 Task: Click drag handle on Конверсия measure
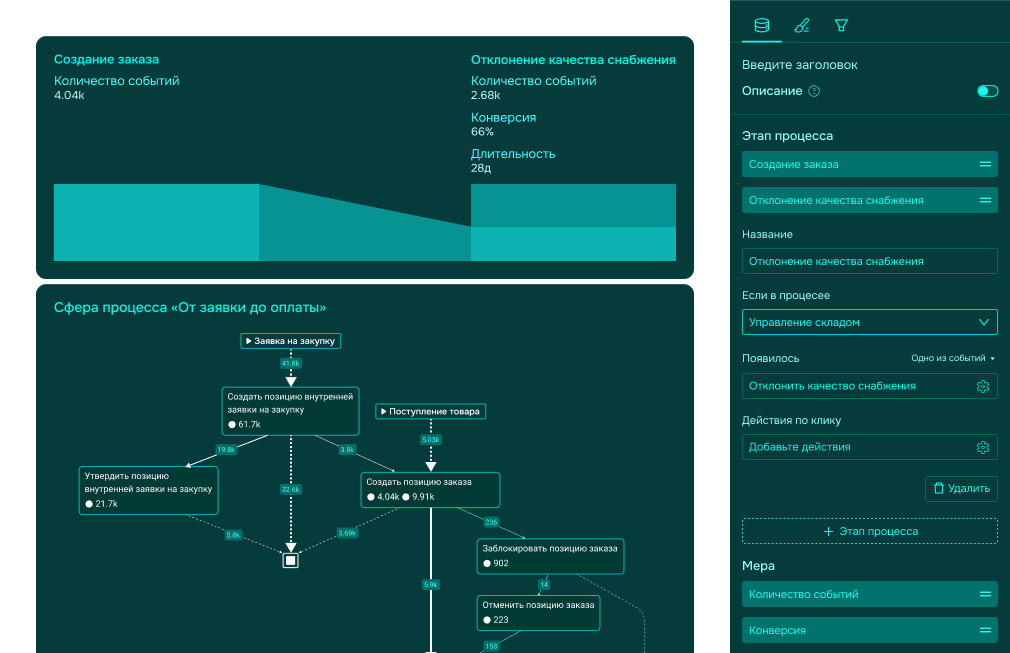coord(985,630)
